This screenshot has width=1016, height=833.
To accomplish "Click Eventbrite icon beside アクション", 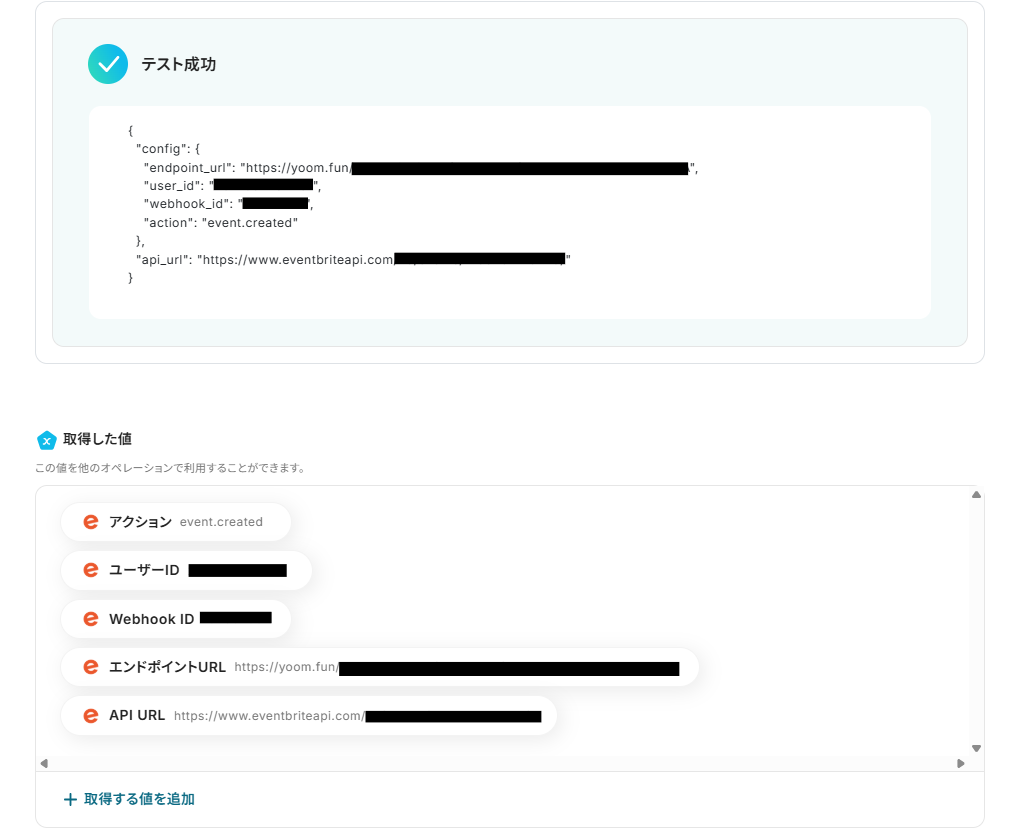I will click(91, 521).
